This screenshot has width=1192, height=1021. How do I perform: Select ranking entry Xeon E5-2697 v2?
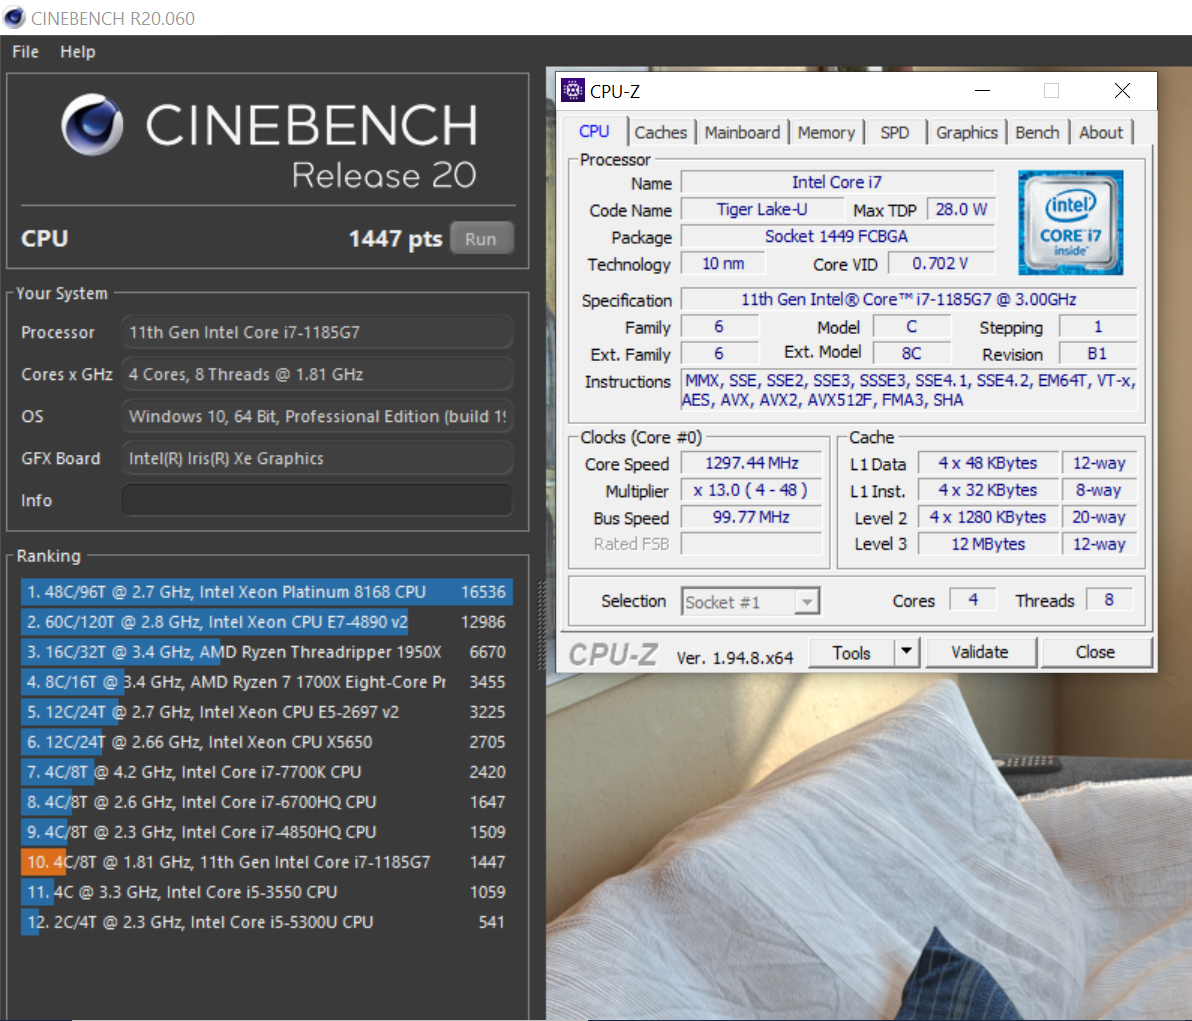[x=266, y=712]
